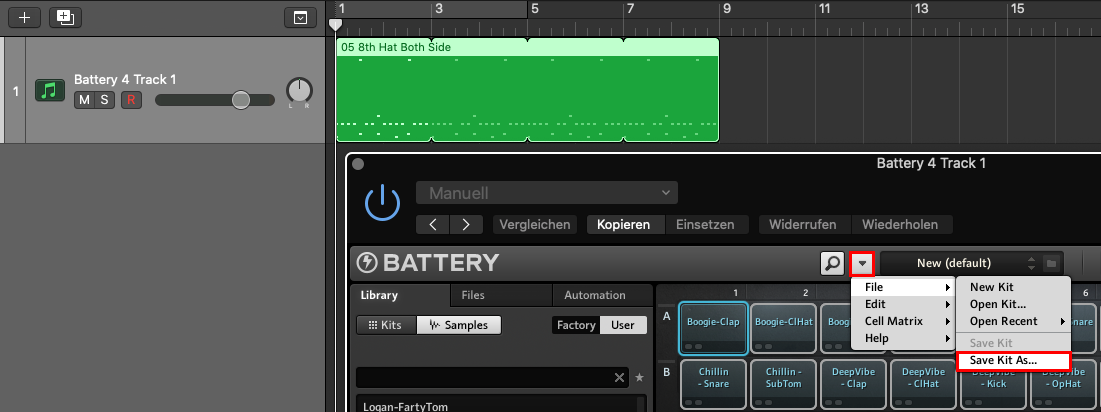Click the Kopieren button
The height and width of the screenshot is (412, 1101).
tap(624, 225)
